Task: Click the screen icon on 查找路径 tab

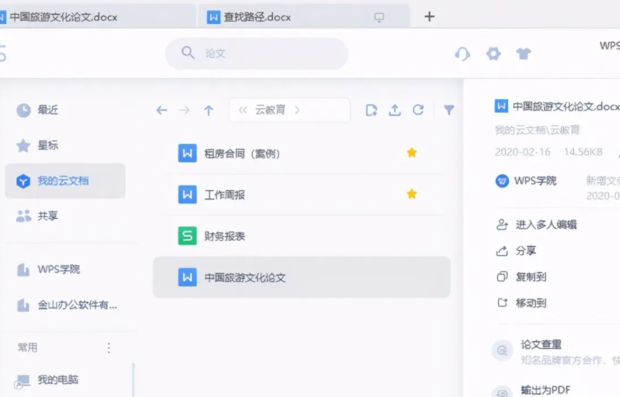Action: click(379, 17)
